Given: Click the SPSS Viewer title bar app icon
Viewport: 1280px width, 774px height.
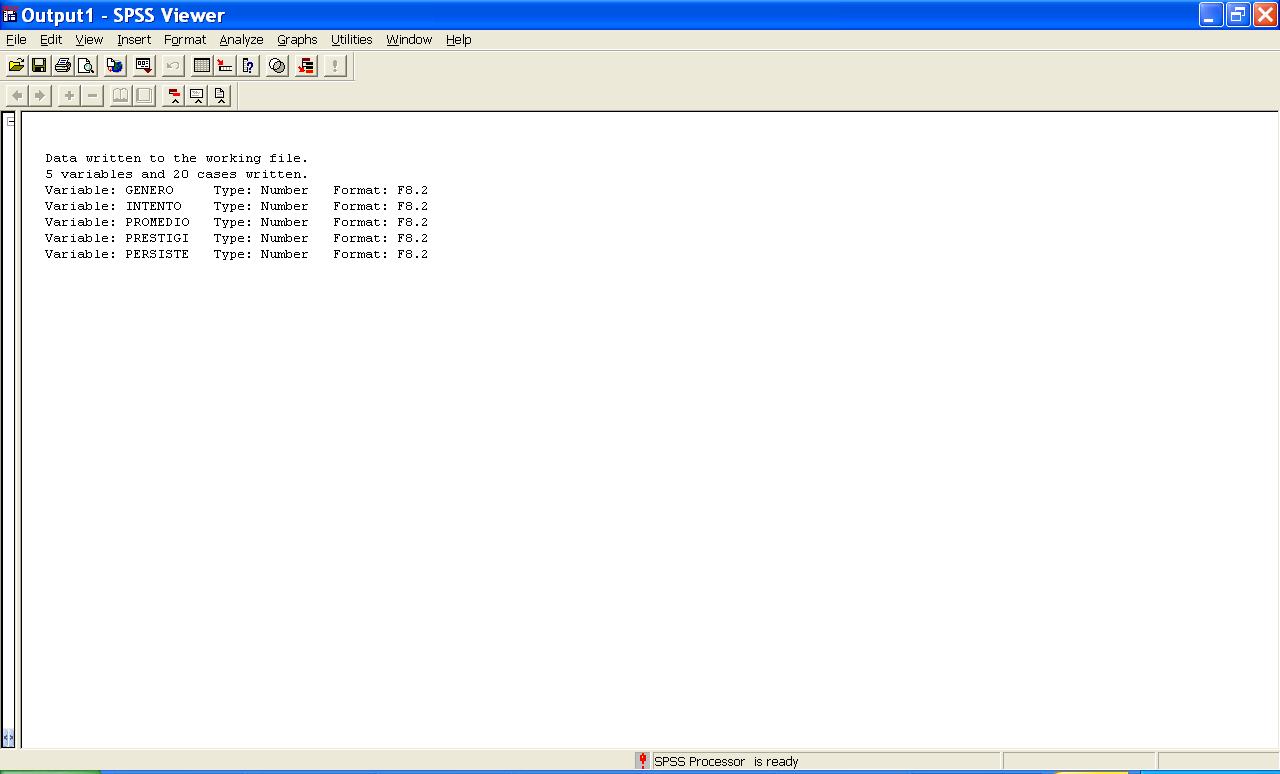Looking at the screenshot, I should point(10,15).
